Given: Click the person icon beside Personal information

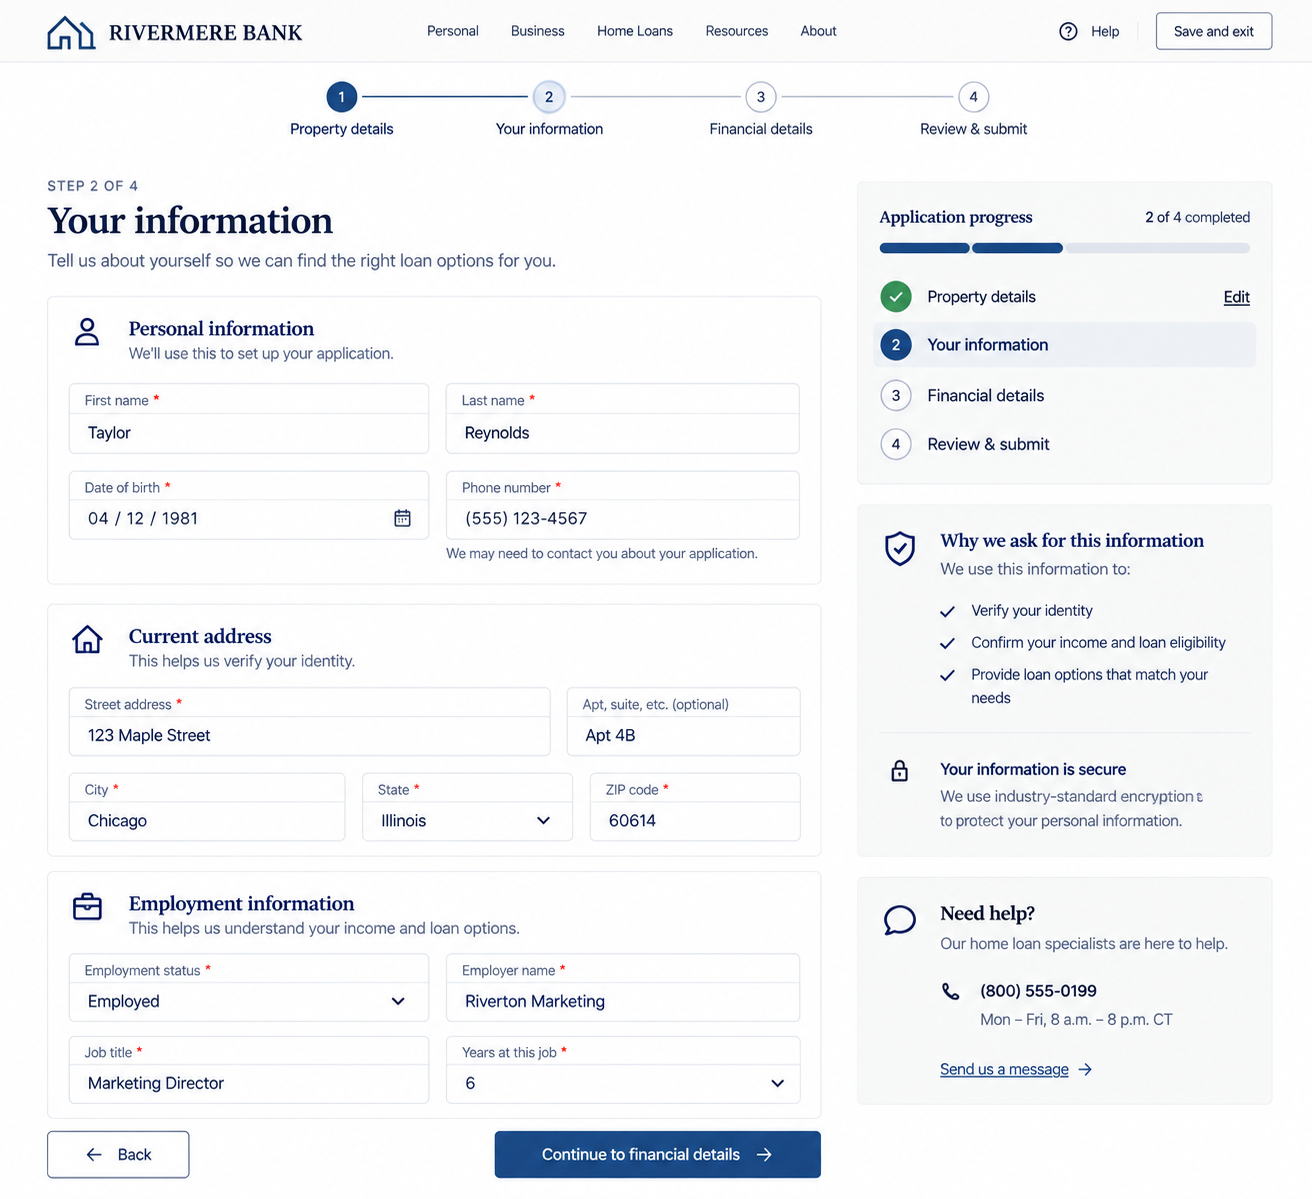Looking at the screenshot, I should click(x=88, y=332).
